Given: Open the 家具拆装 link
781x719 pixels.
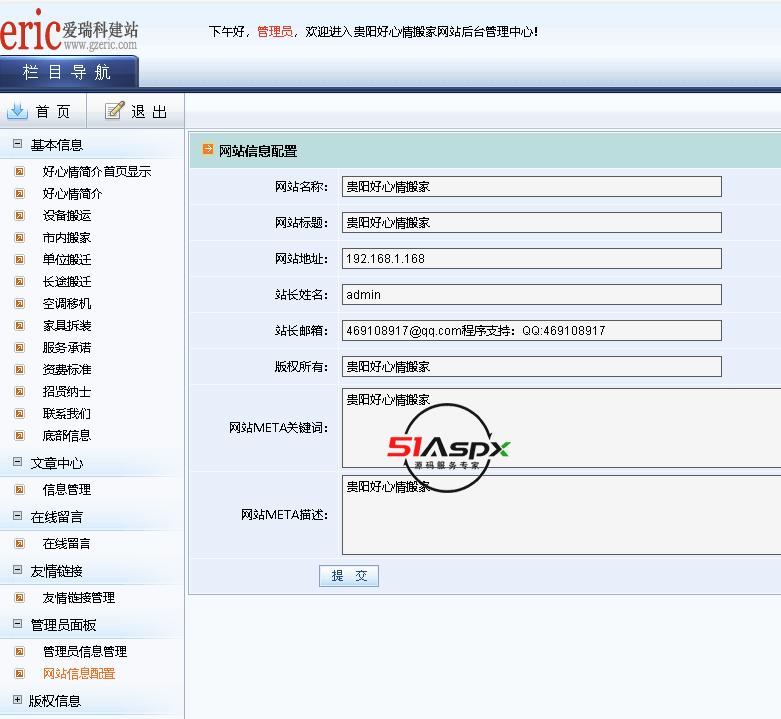Looking at the screenshot, I should [67, 326].
